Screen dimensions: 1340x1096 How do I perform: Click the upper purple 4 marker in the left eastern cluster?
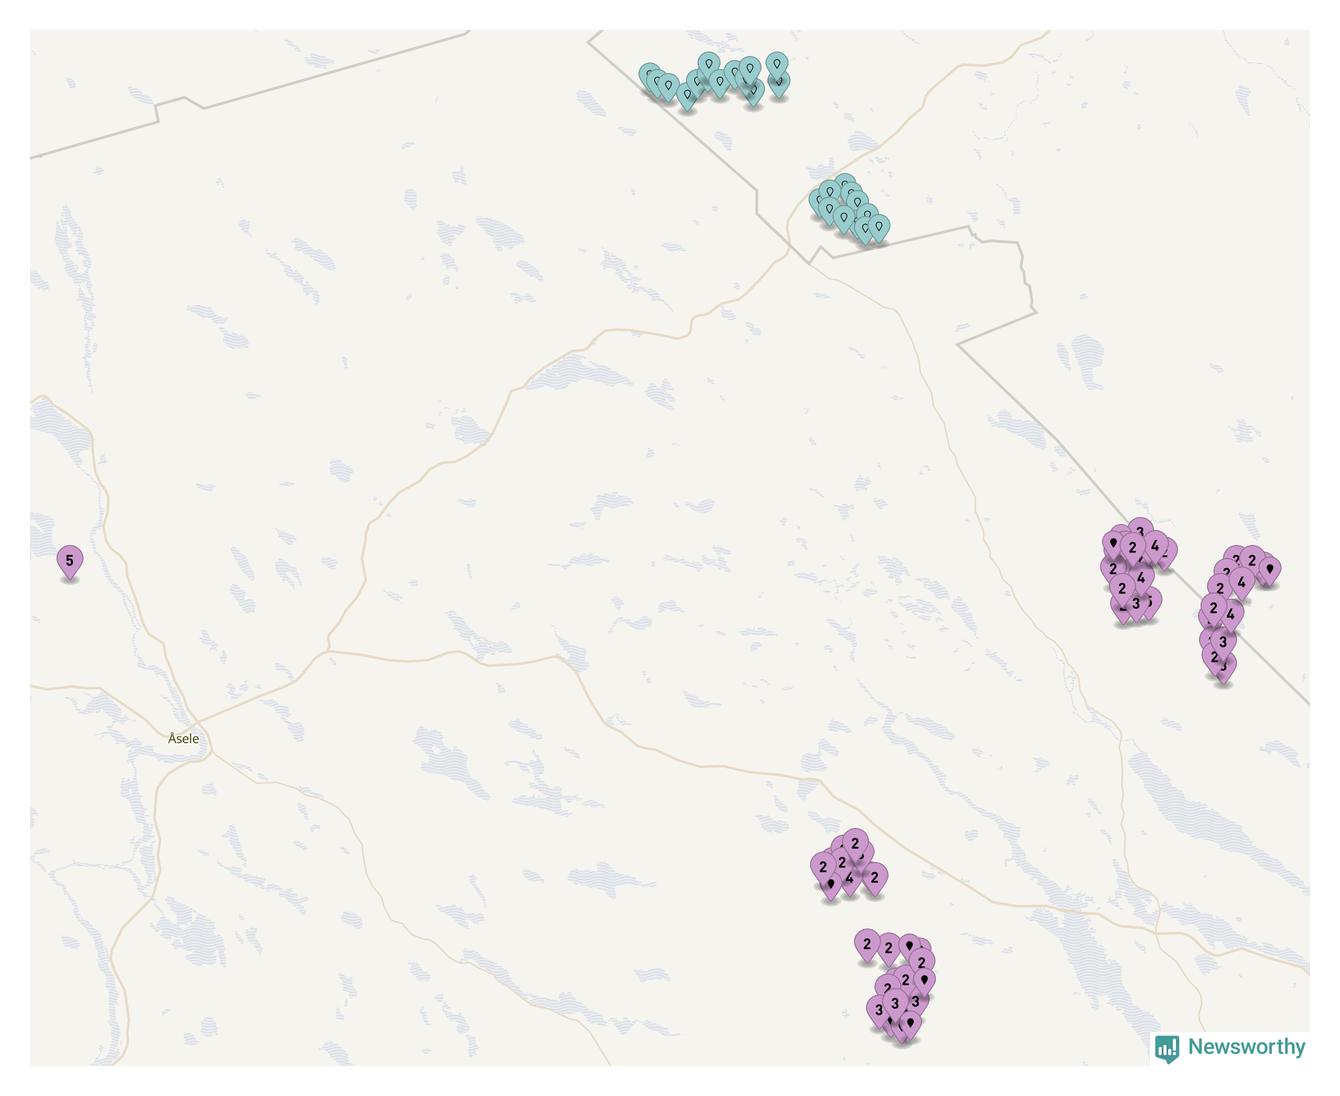1155,547
